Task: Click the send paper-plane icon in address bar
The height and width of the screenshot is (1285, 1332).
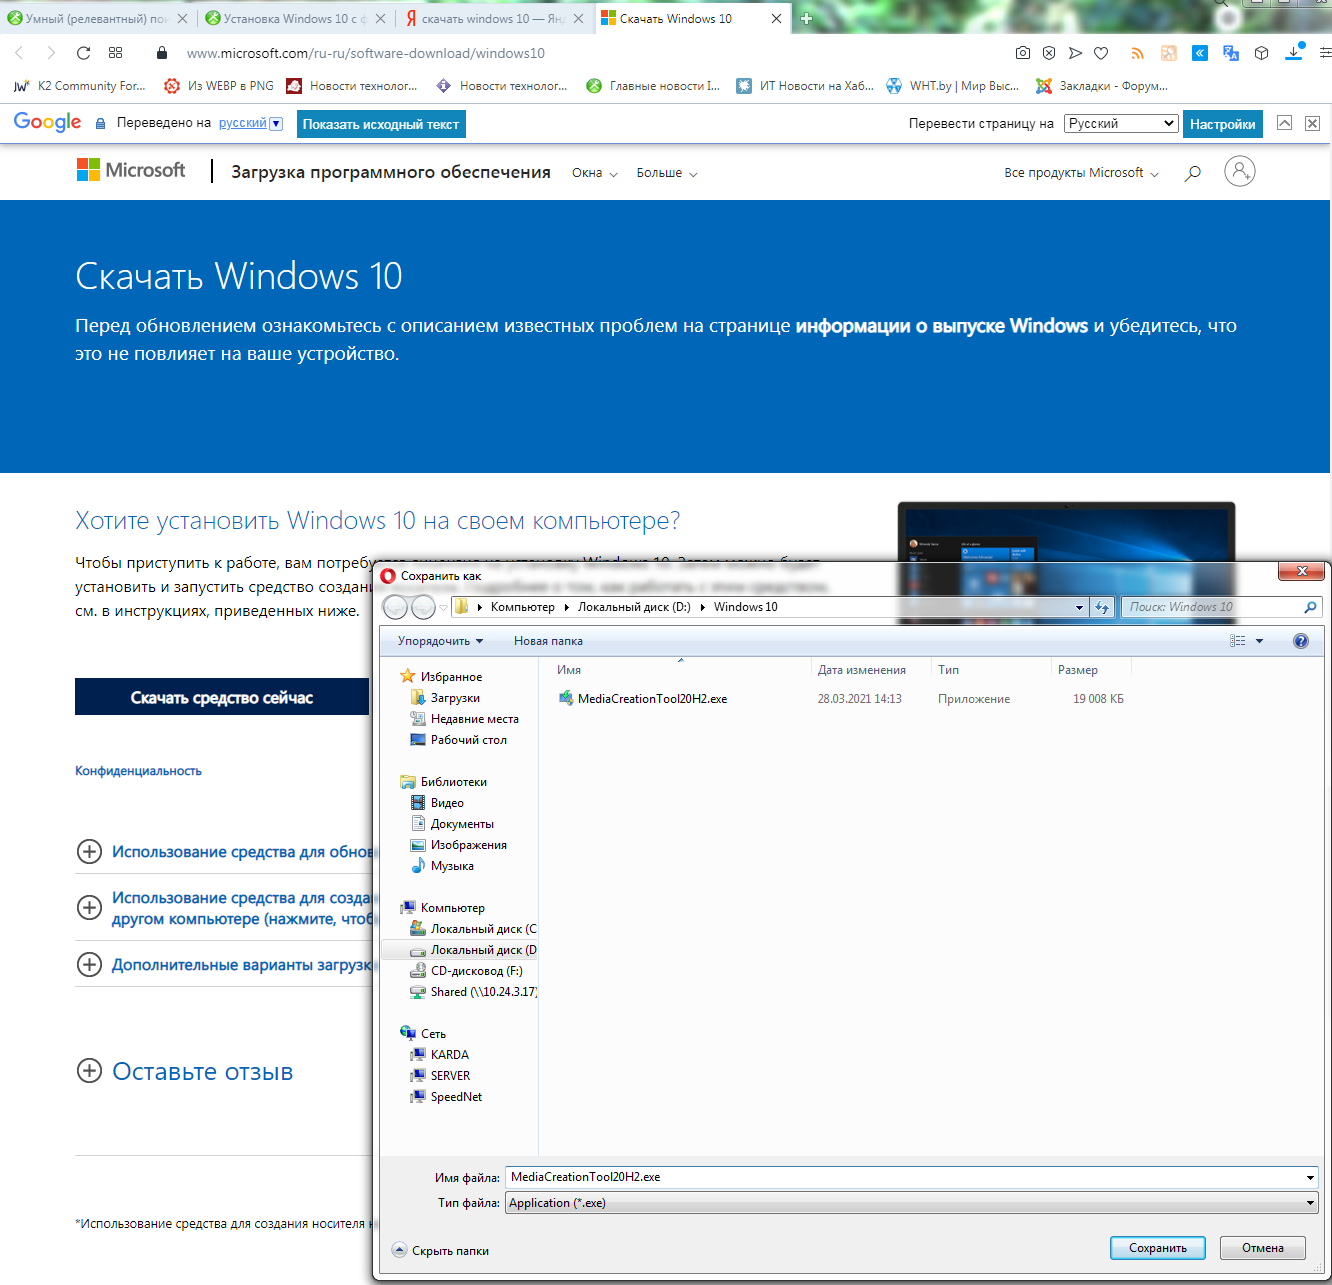Action: click(x=1075, y=53)
